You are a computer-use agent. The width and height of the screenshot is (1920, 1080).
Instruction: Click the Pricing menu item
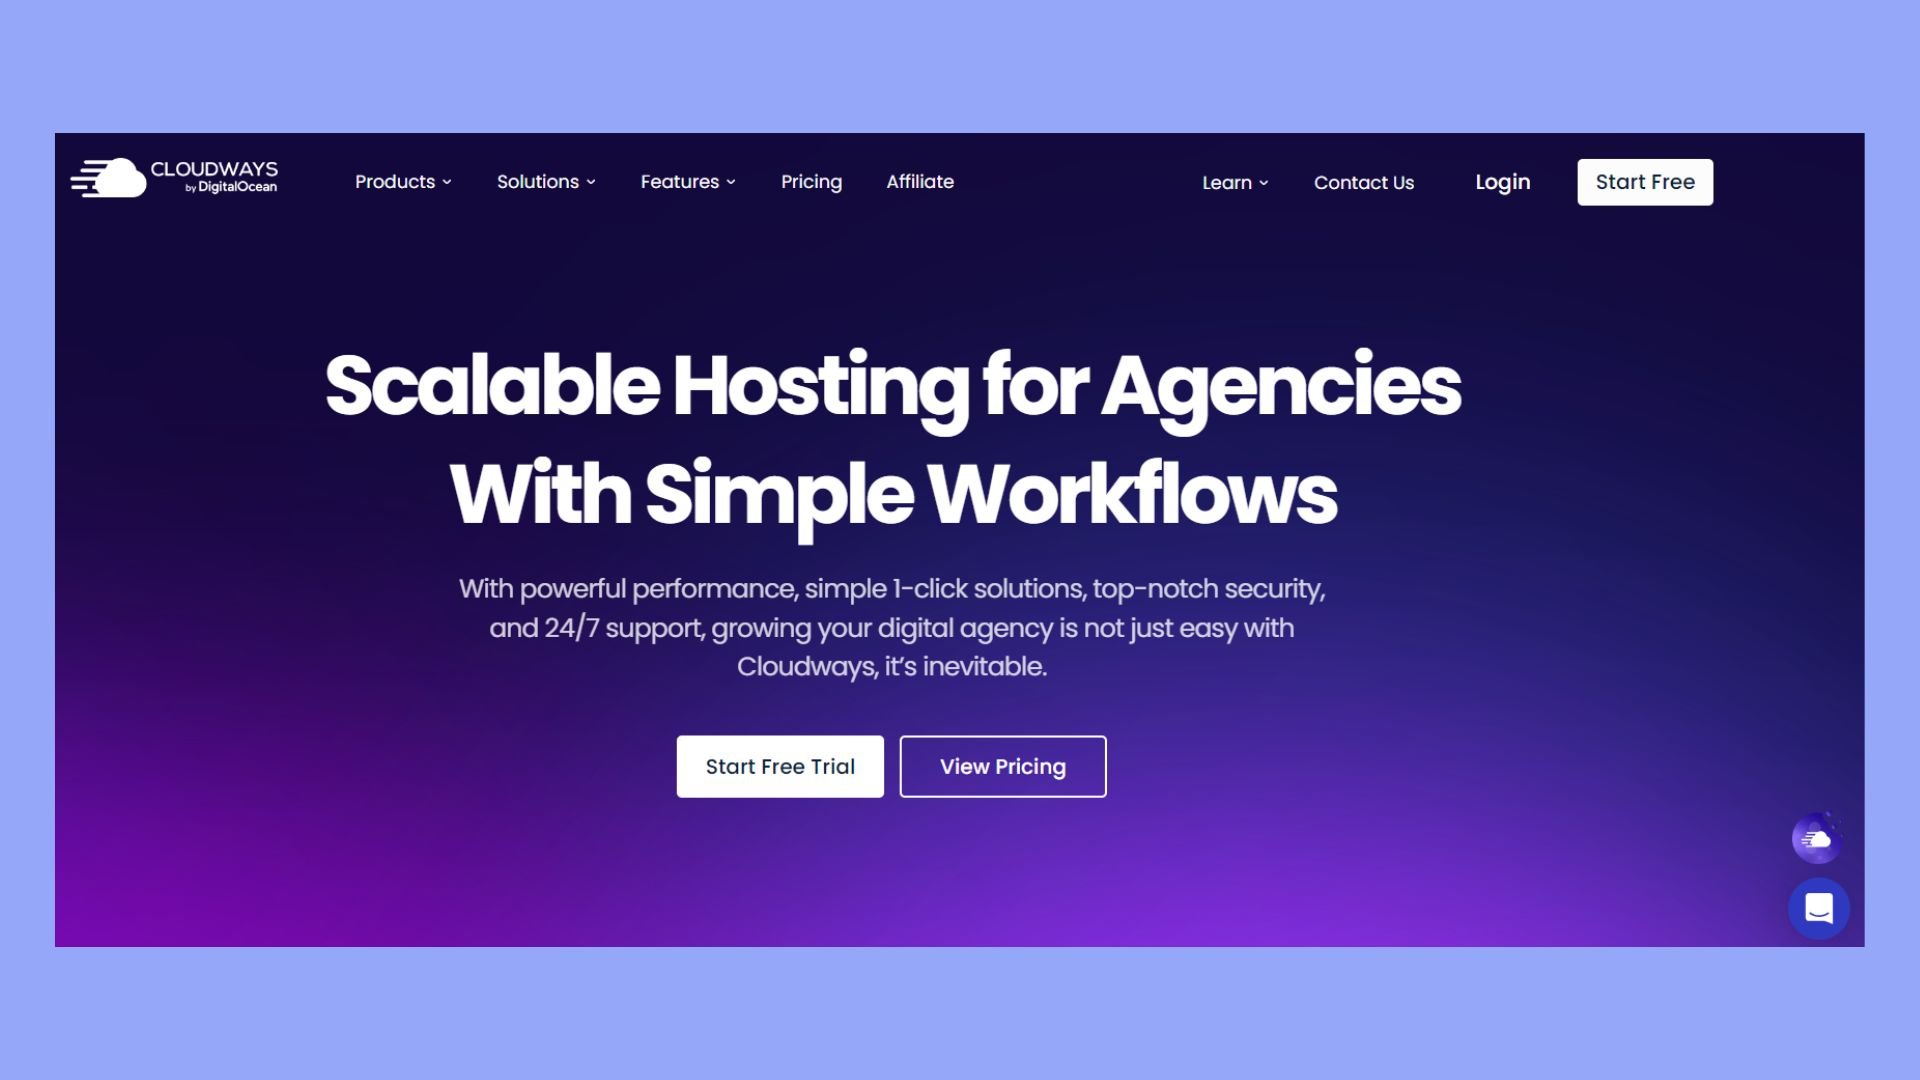[811, 182]
